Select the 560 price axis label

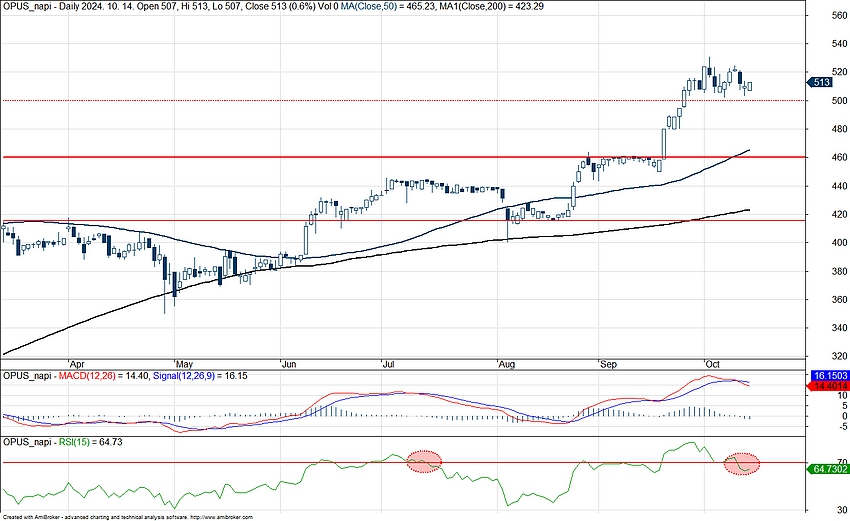coord(840,15)
